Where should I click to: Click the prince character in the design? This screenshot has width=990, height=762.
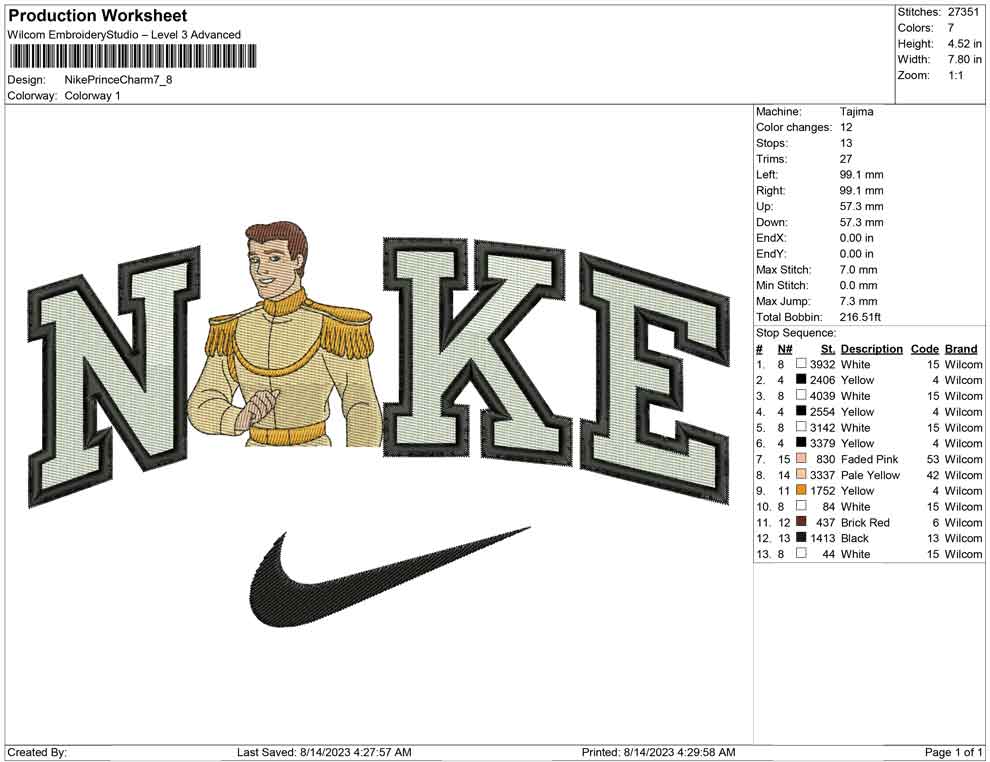pyautogui.click(x=285, y=335)
